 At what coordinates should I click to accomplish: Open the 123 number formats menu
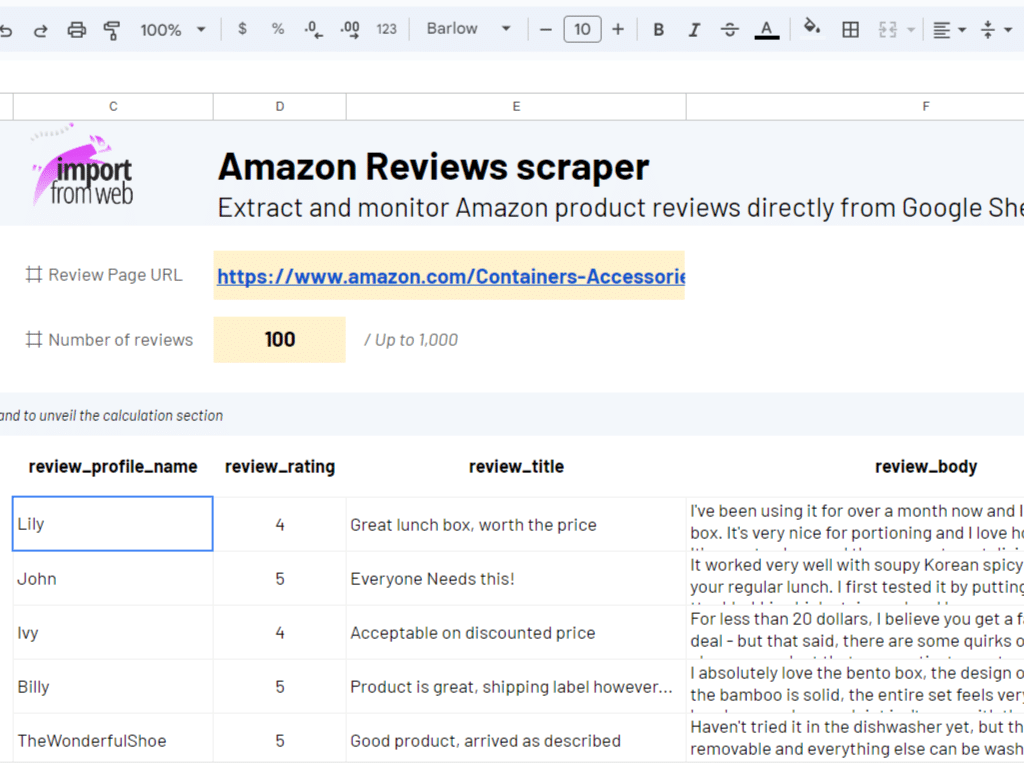(387, 30)
